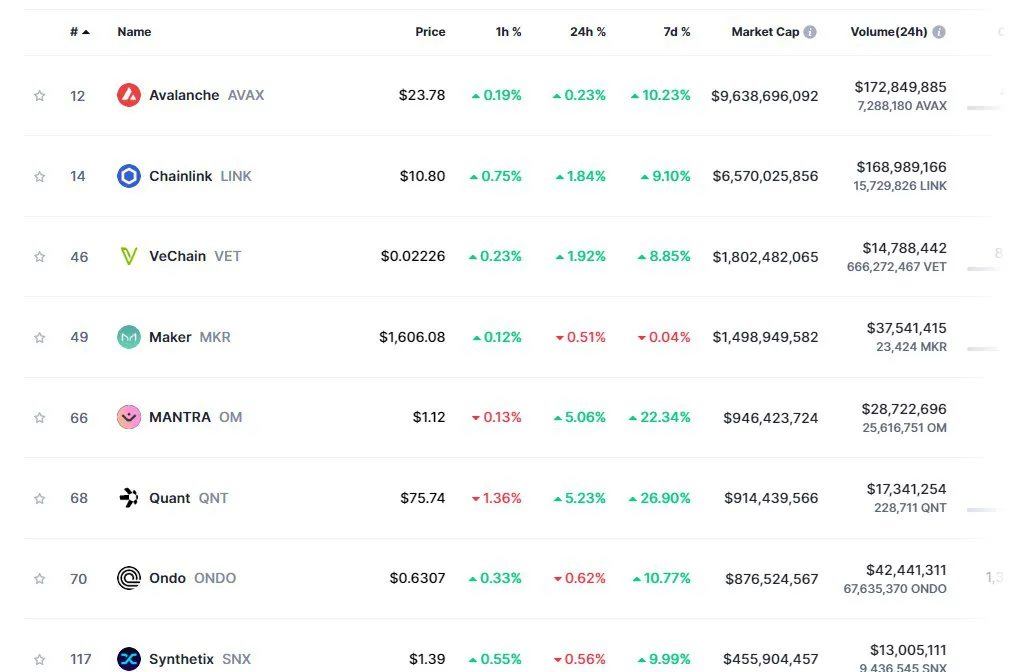Click the Volume(24h) info icon
The width and height of the screenshot is (1028, 672).
coord(938,31)
